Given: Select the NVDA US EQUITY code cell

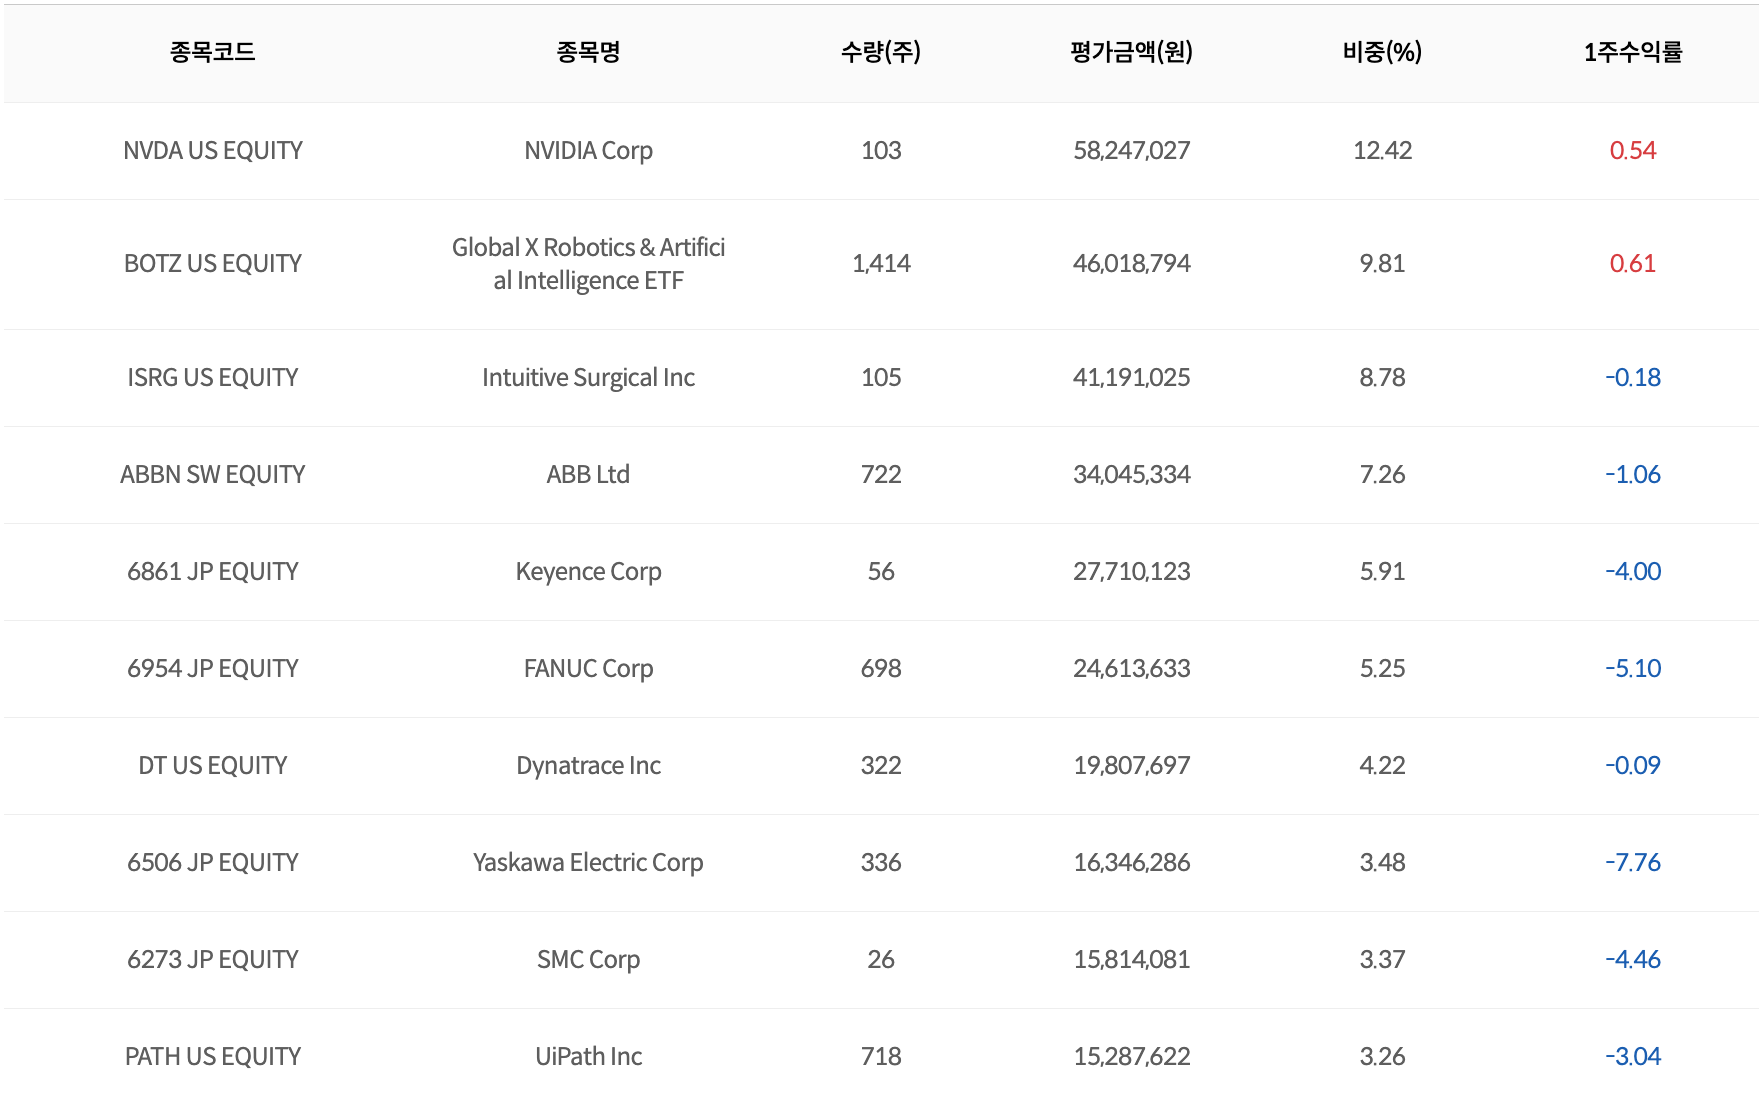Looking at the screenshot, I should coord(212,150).
